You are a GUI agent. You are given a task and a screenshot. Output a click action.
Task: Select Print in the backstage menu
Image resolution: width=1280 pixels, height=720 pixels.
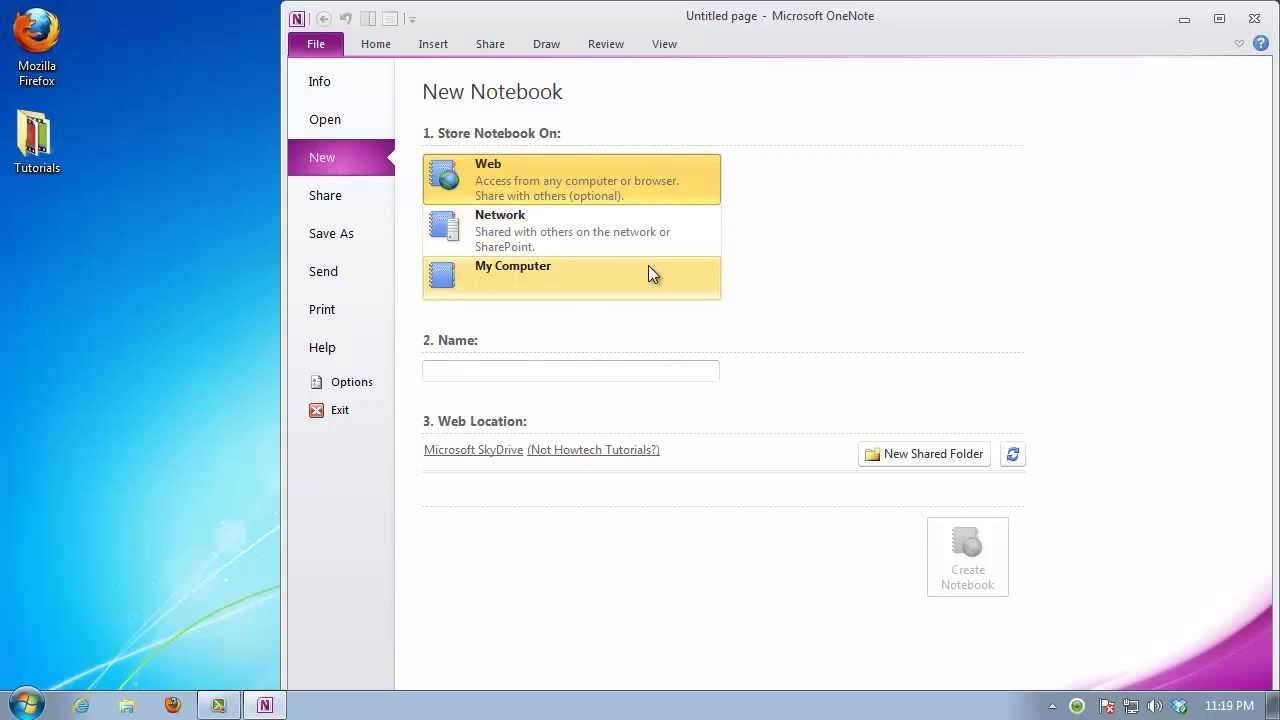(341, 310)
